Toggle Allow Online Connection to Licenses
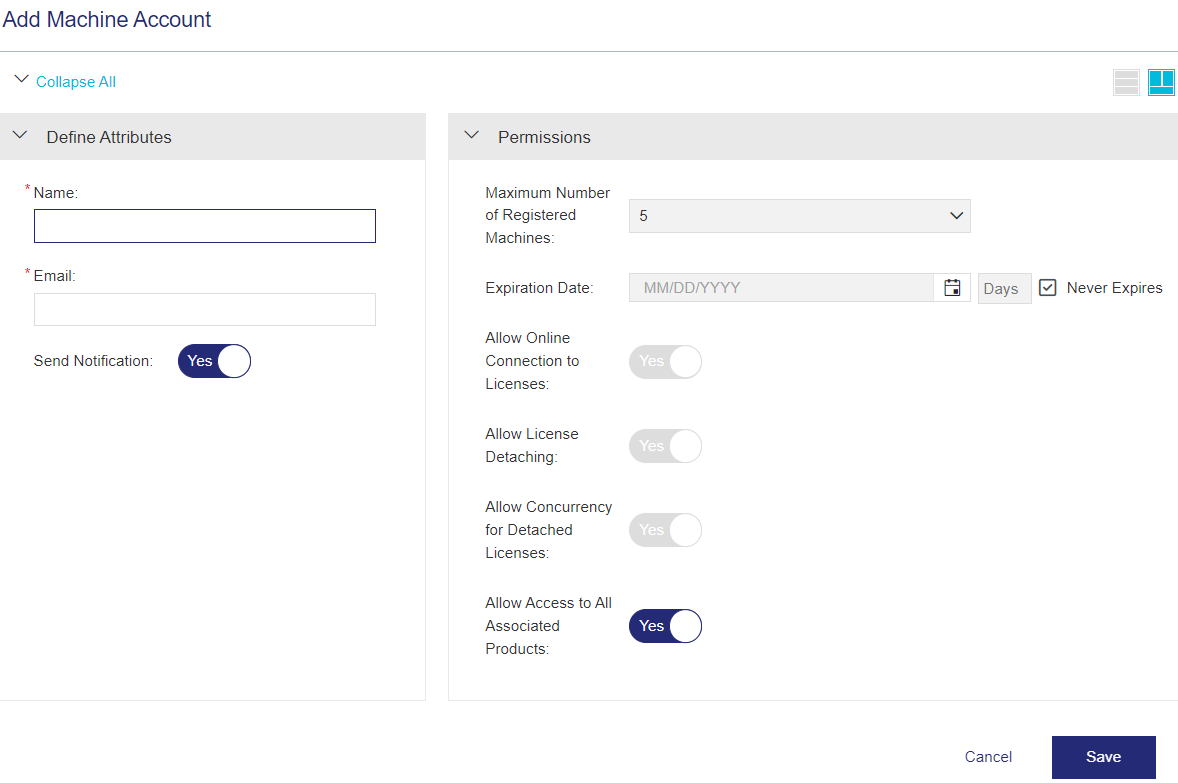 tap(665, 361)
